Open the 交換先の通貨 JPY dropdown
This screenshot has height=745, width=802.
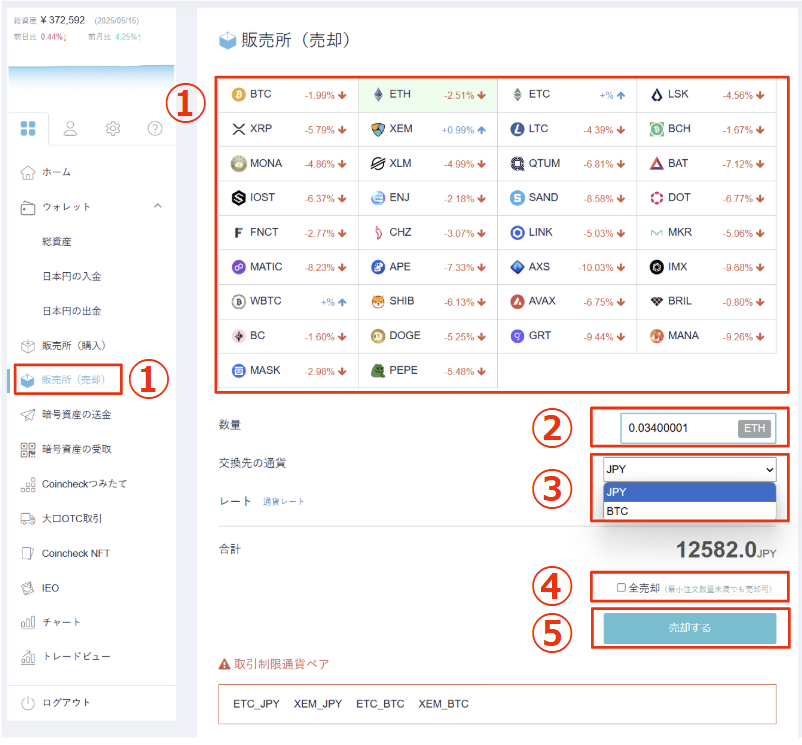(x=689, y=469)
